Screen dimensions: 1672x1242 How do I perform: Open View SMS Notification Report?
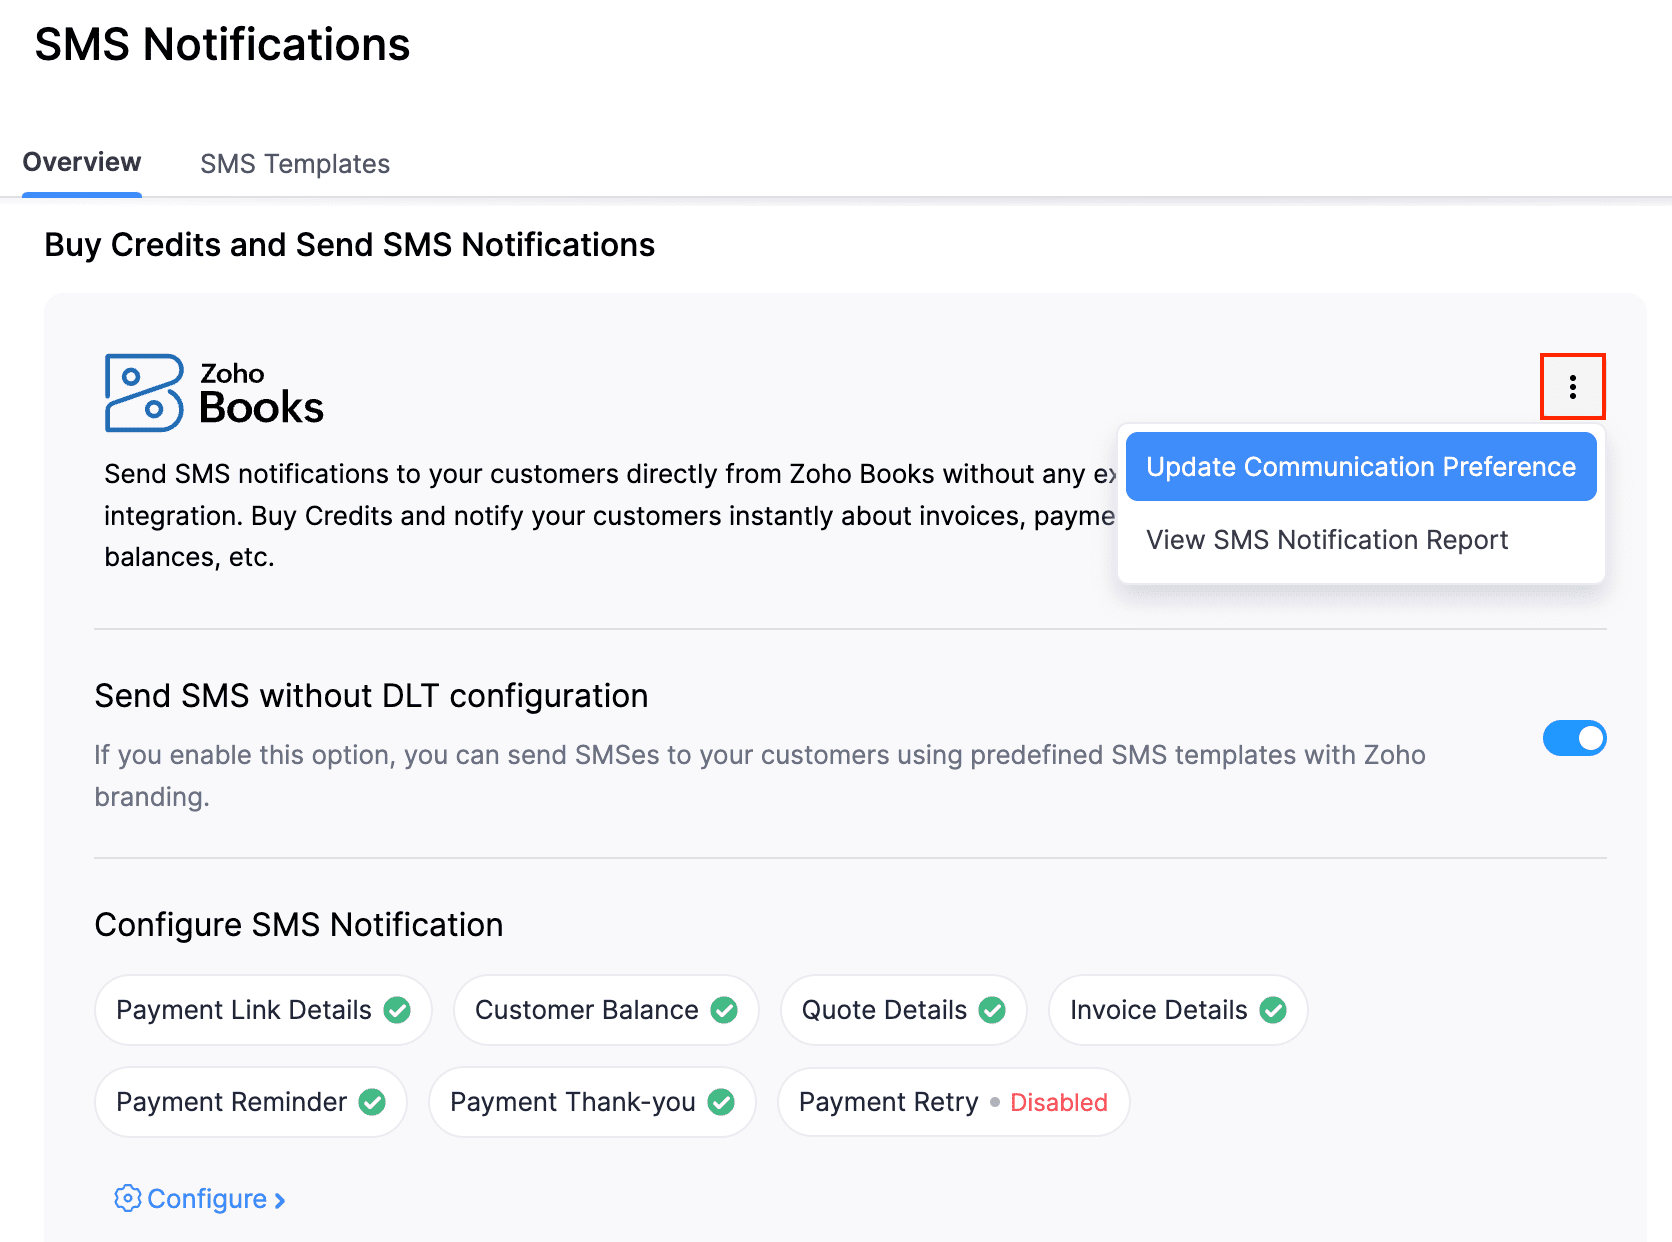click(1326, 540)
